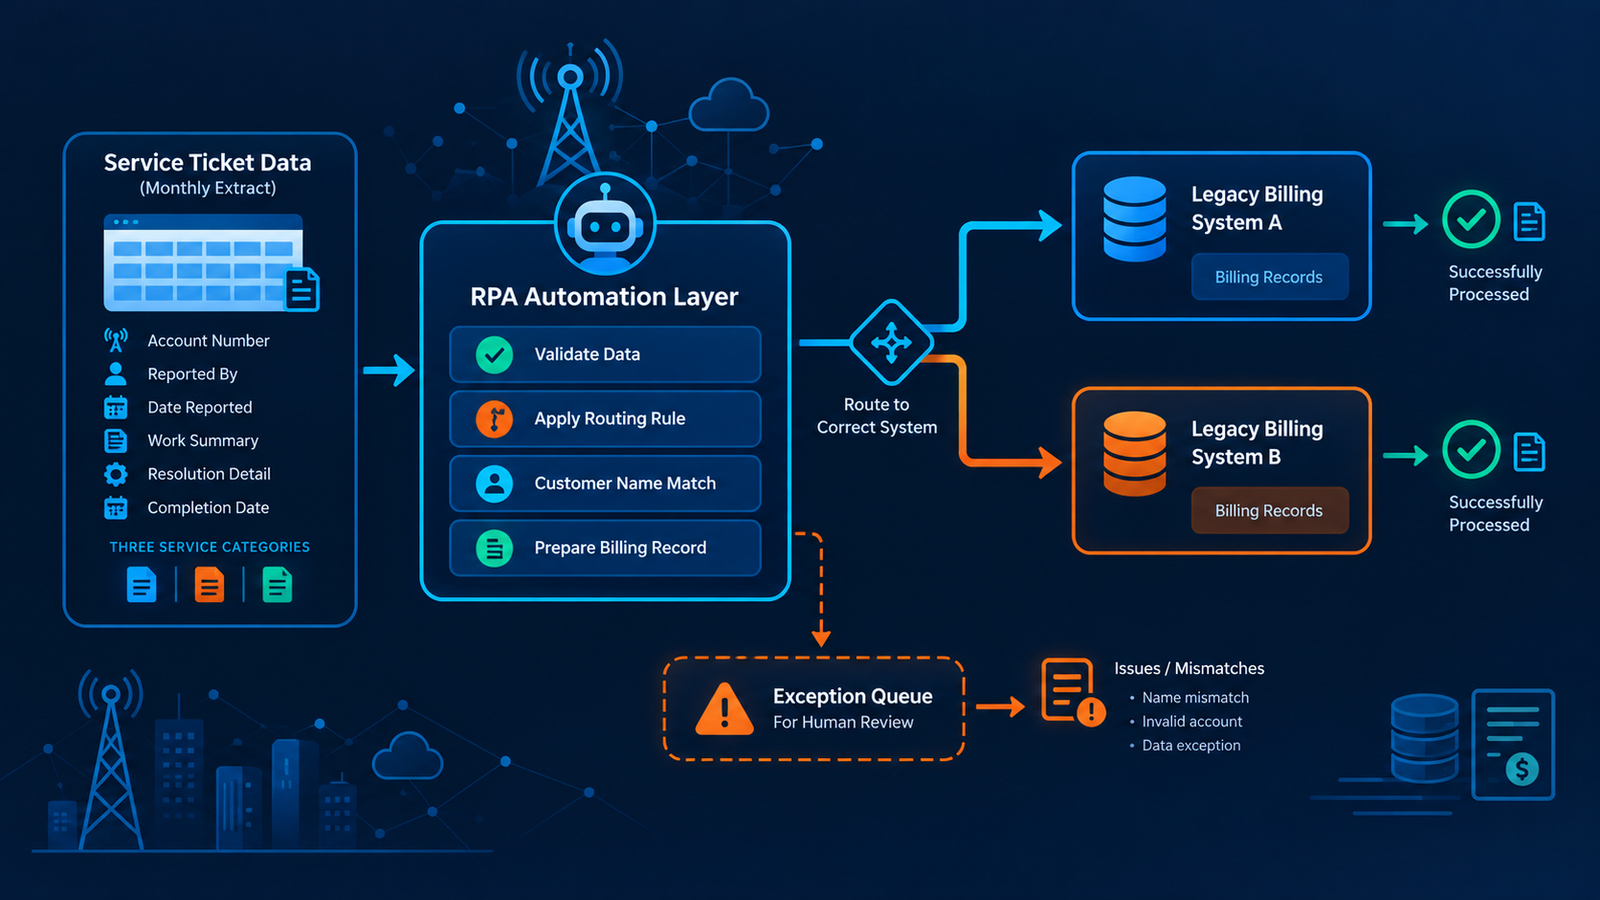Viewport: 1600px width, 900px height.
Task: Click the 'THREE SERVICE CATEGORIES' heading
Action: point(210,547)
